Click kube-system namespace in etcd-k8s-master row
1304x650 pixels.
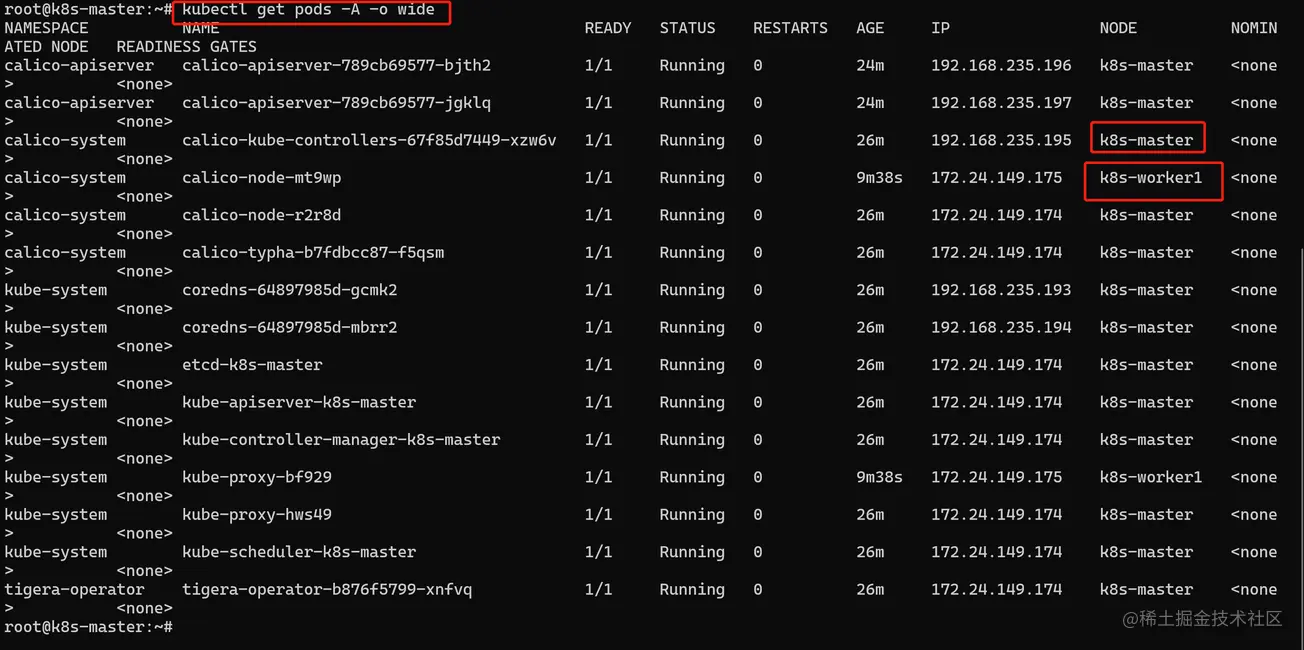click(x=56, y=365)
